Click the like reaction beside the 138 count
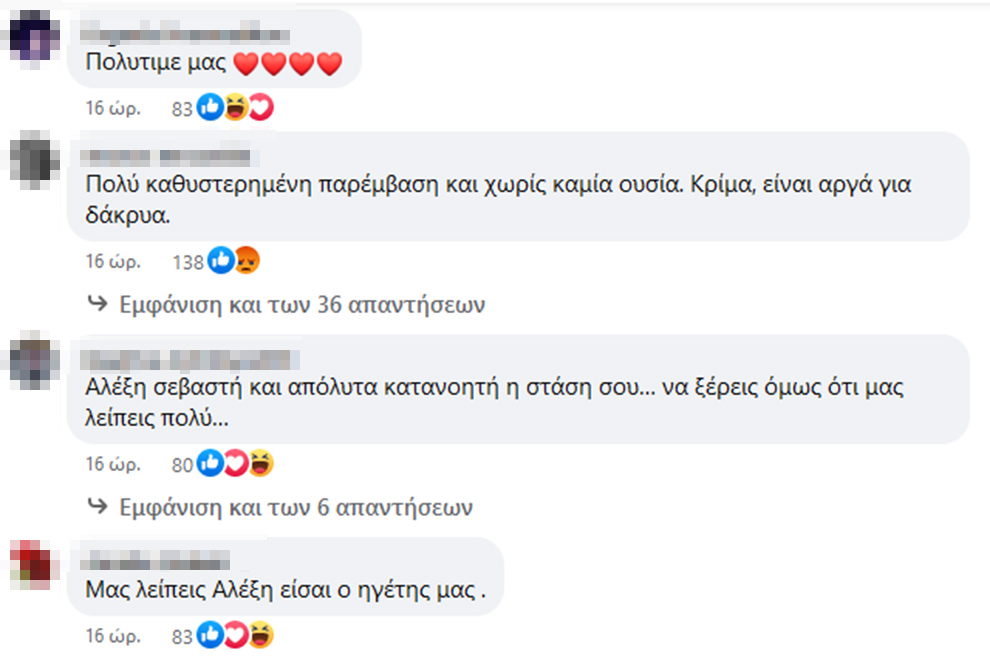The width and height of the screenshot is (990, 664). (220, 262)
